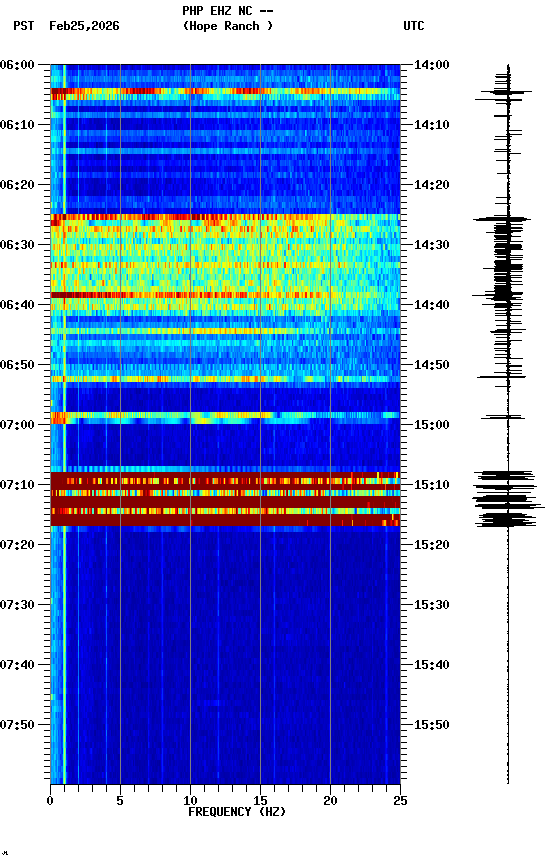Image resolution: width=552 pixels, height=864 pixels.
Task: Click the 07:00 PST time label
Action: click(x=17, y=425)
